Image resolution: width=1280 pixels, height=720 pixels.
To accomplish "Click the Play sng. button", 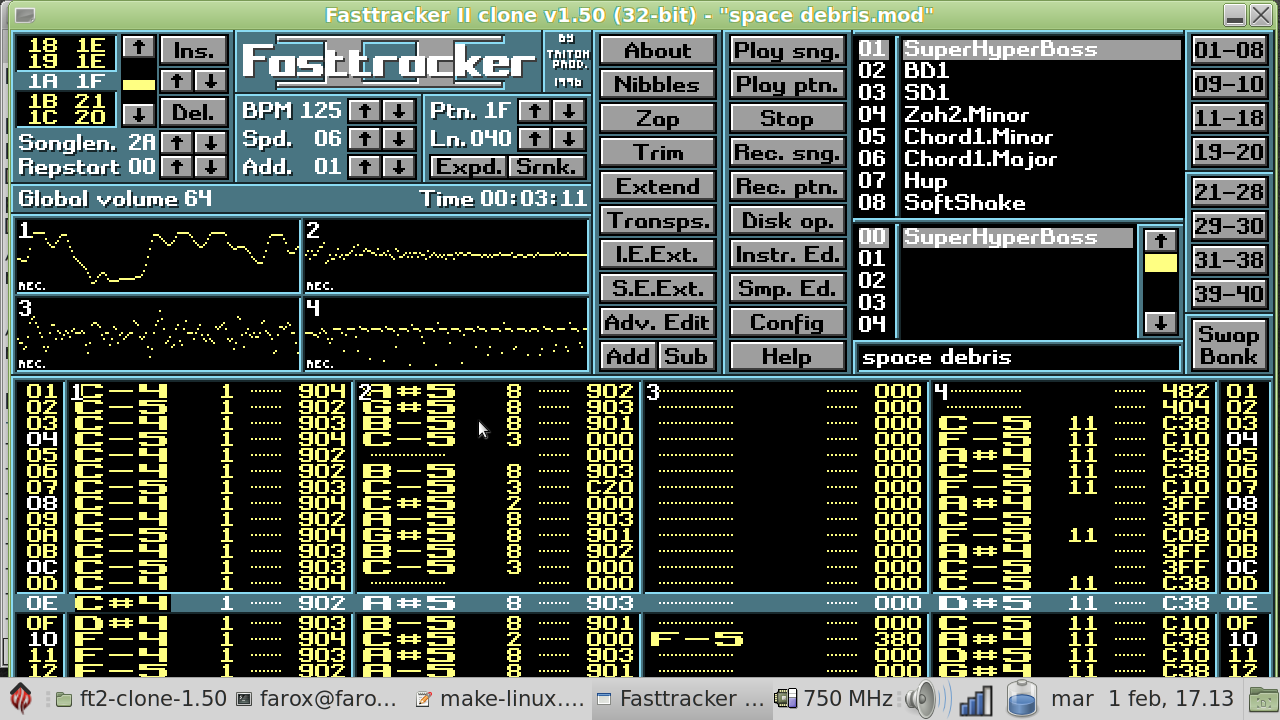I will point(786,51).
